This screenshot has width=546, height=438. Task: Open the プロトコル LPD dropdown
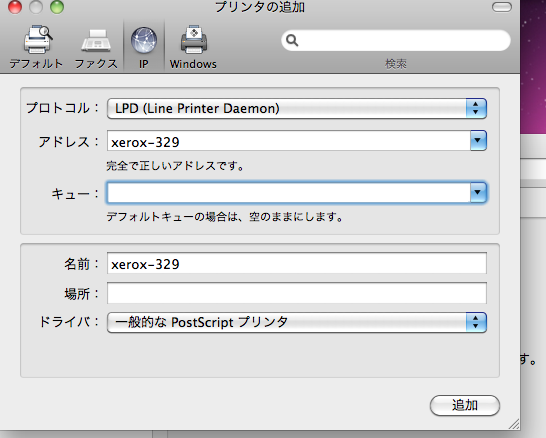tap(297, 108)
